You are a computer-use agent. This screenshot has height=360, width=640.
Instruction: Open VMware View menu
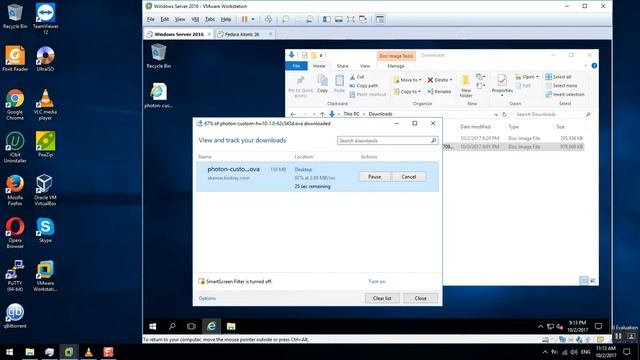click(x=180, y=19)
